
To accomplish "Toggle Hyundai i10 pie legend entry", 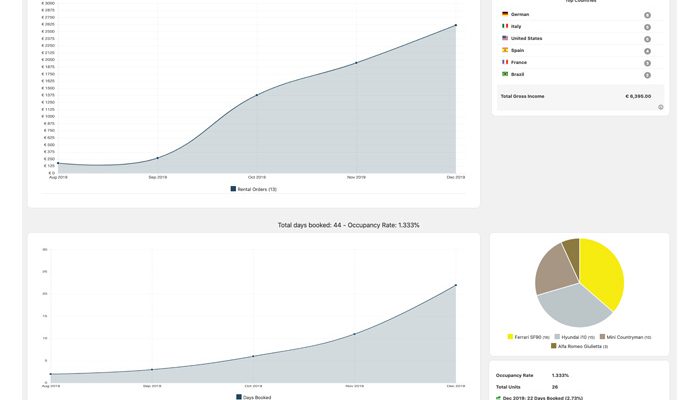I will point(575,337).
